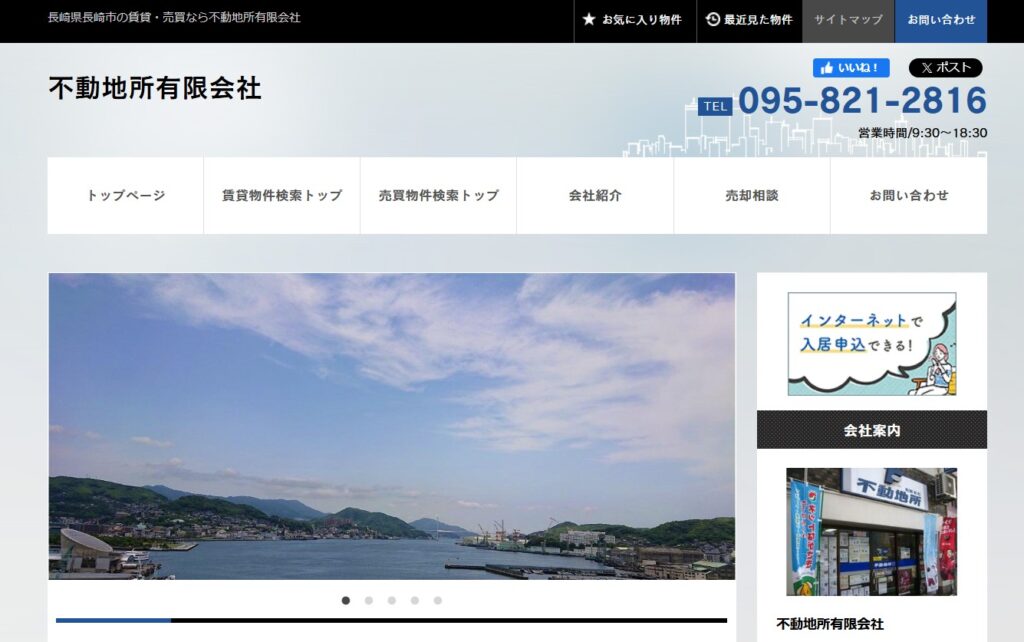Click the 不動地所有限会社 site title logo
Viewport: 1024px width, 642px height.
point(155,88)
